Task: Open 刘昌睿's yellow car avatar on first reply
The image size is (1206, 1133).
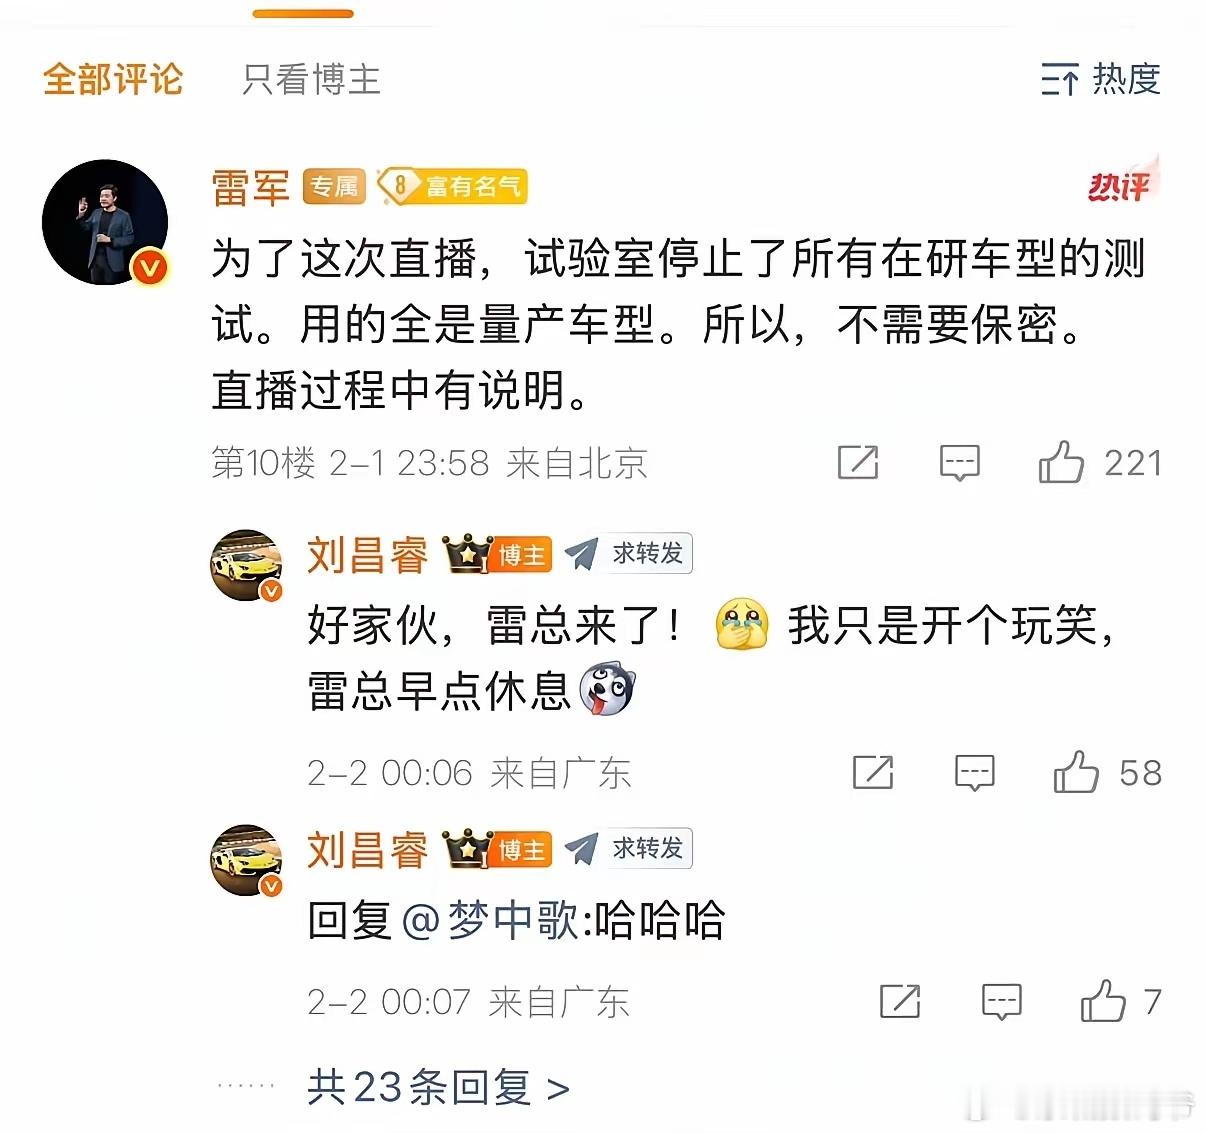Action: pyautogui.click(x=246, y=565)
